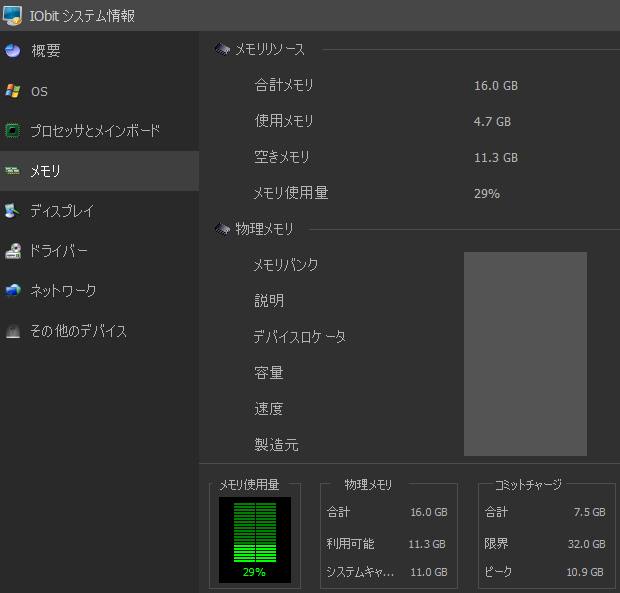620x593 pixels.
Task: Click the Windows flag icon beside OS
Action: 13,91
